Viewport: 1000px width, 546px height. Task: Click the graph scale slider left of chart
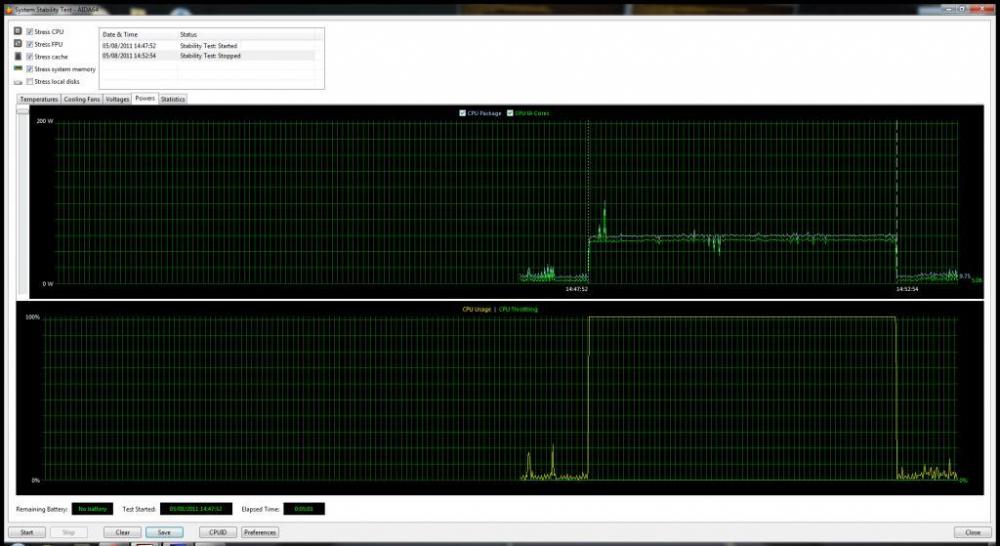[x=22, y=111]
